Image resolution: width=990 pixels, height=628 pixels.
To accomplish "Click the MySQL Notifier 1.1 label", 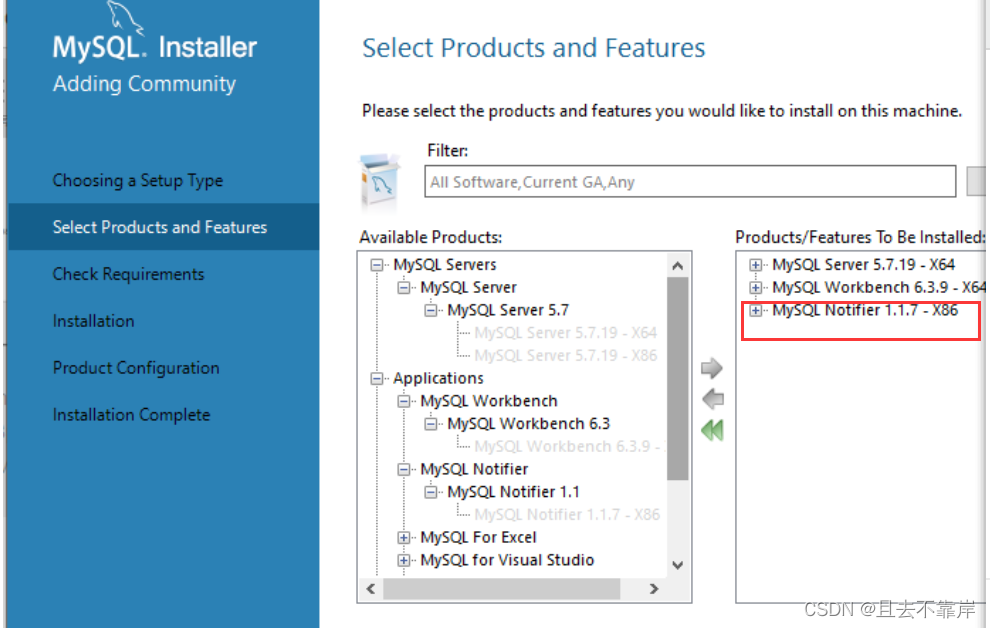I will point(513,492).
